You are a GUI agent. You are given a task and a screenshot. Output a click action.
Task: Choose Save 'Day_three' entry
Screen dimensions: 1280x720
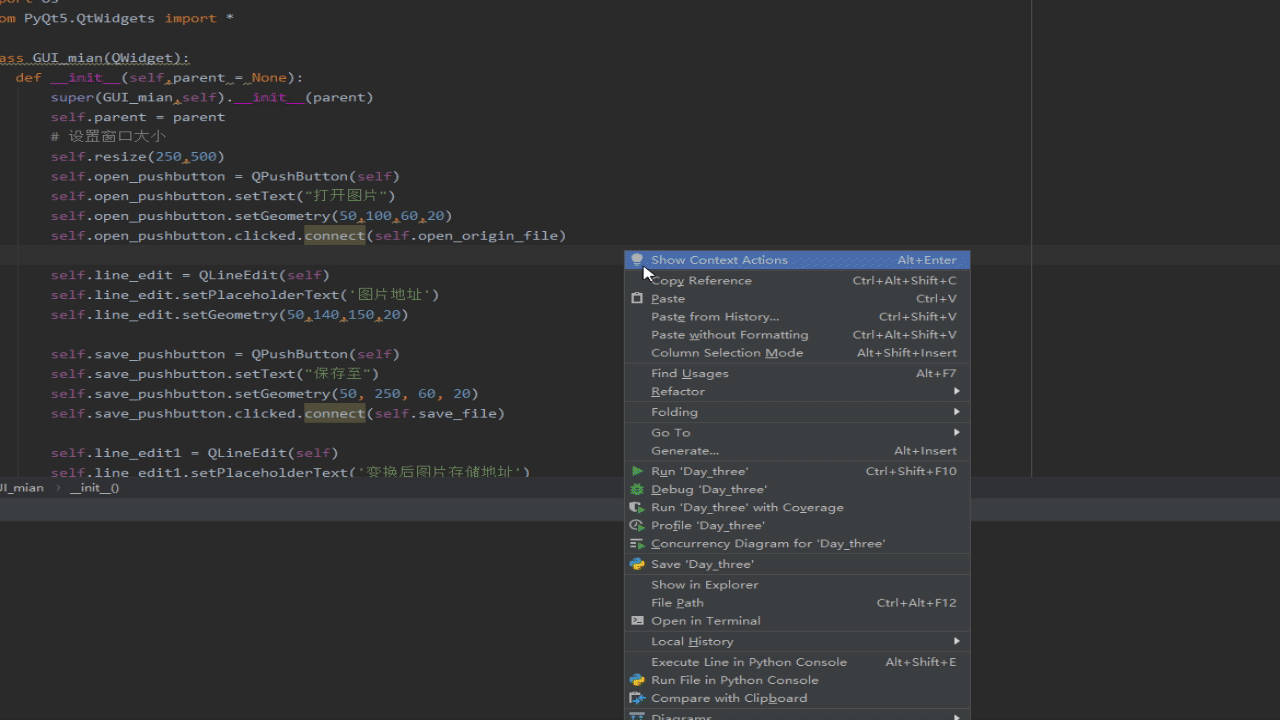tap(797, 564)
